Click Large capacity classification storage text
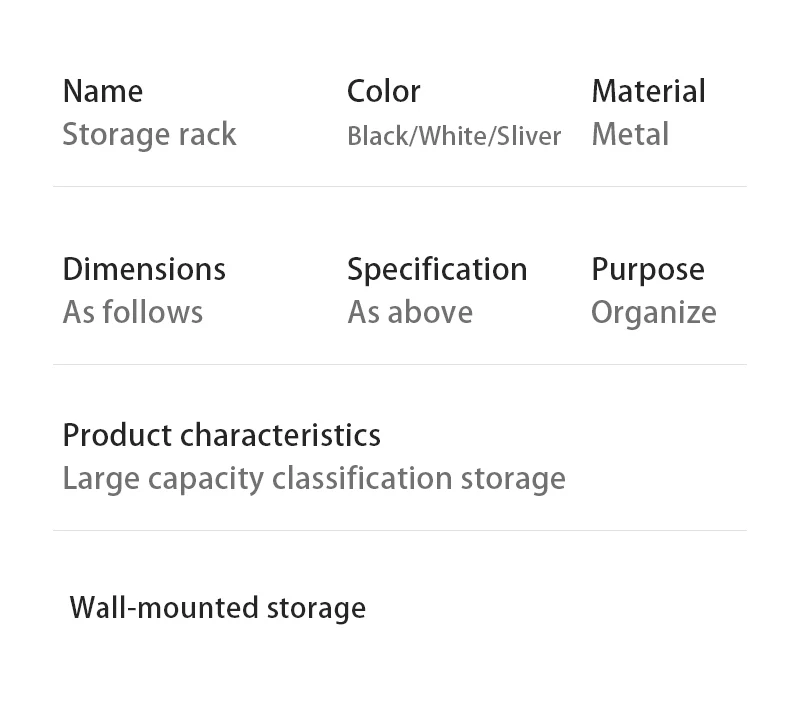 (314, 478)
